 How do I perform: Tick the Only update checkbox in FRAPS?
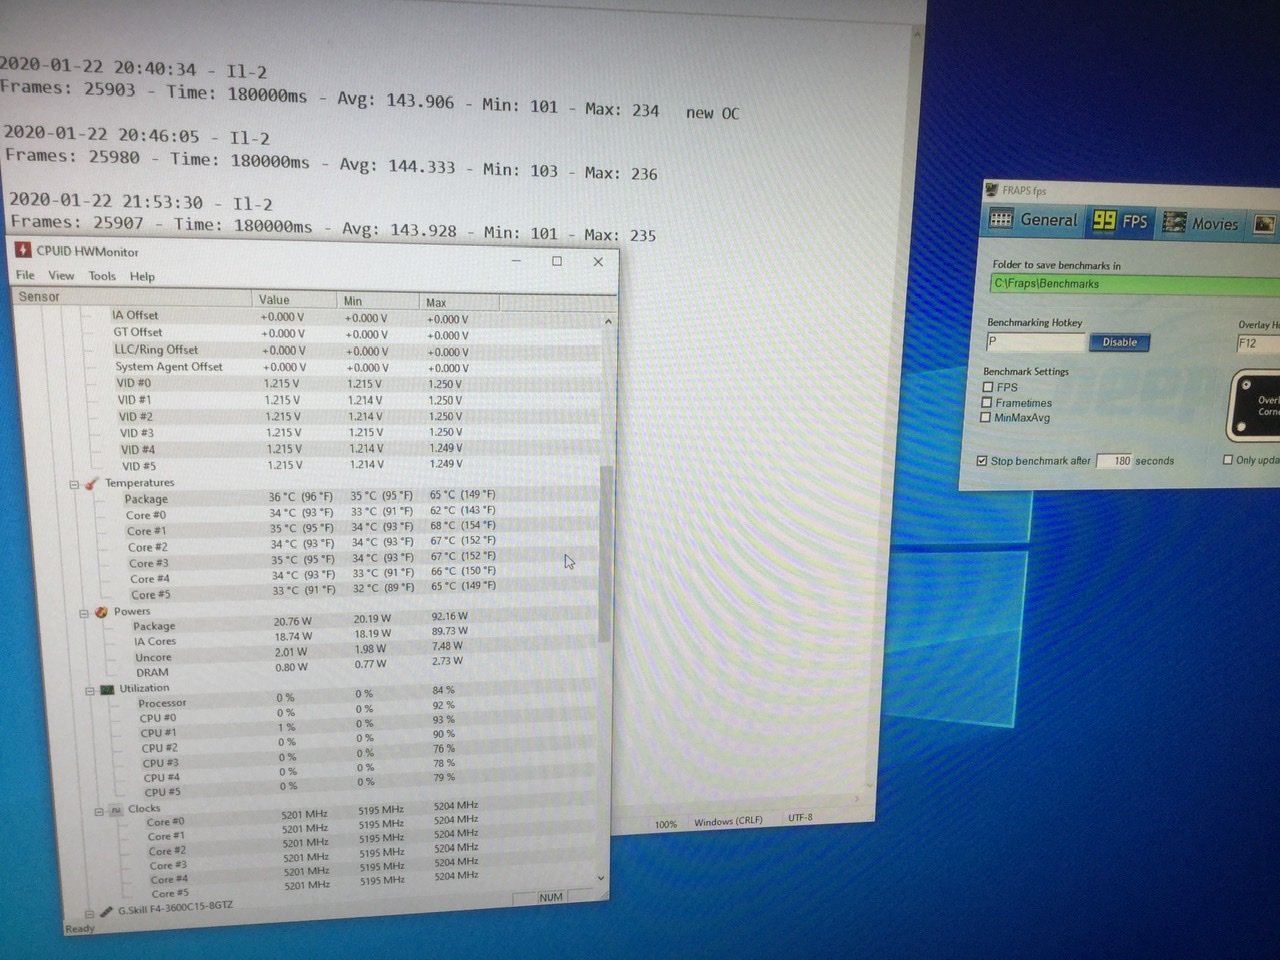click(1228, 460)
